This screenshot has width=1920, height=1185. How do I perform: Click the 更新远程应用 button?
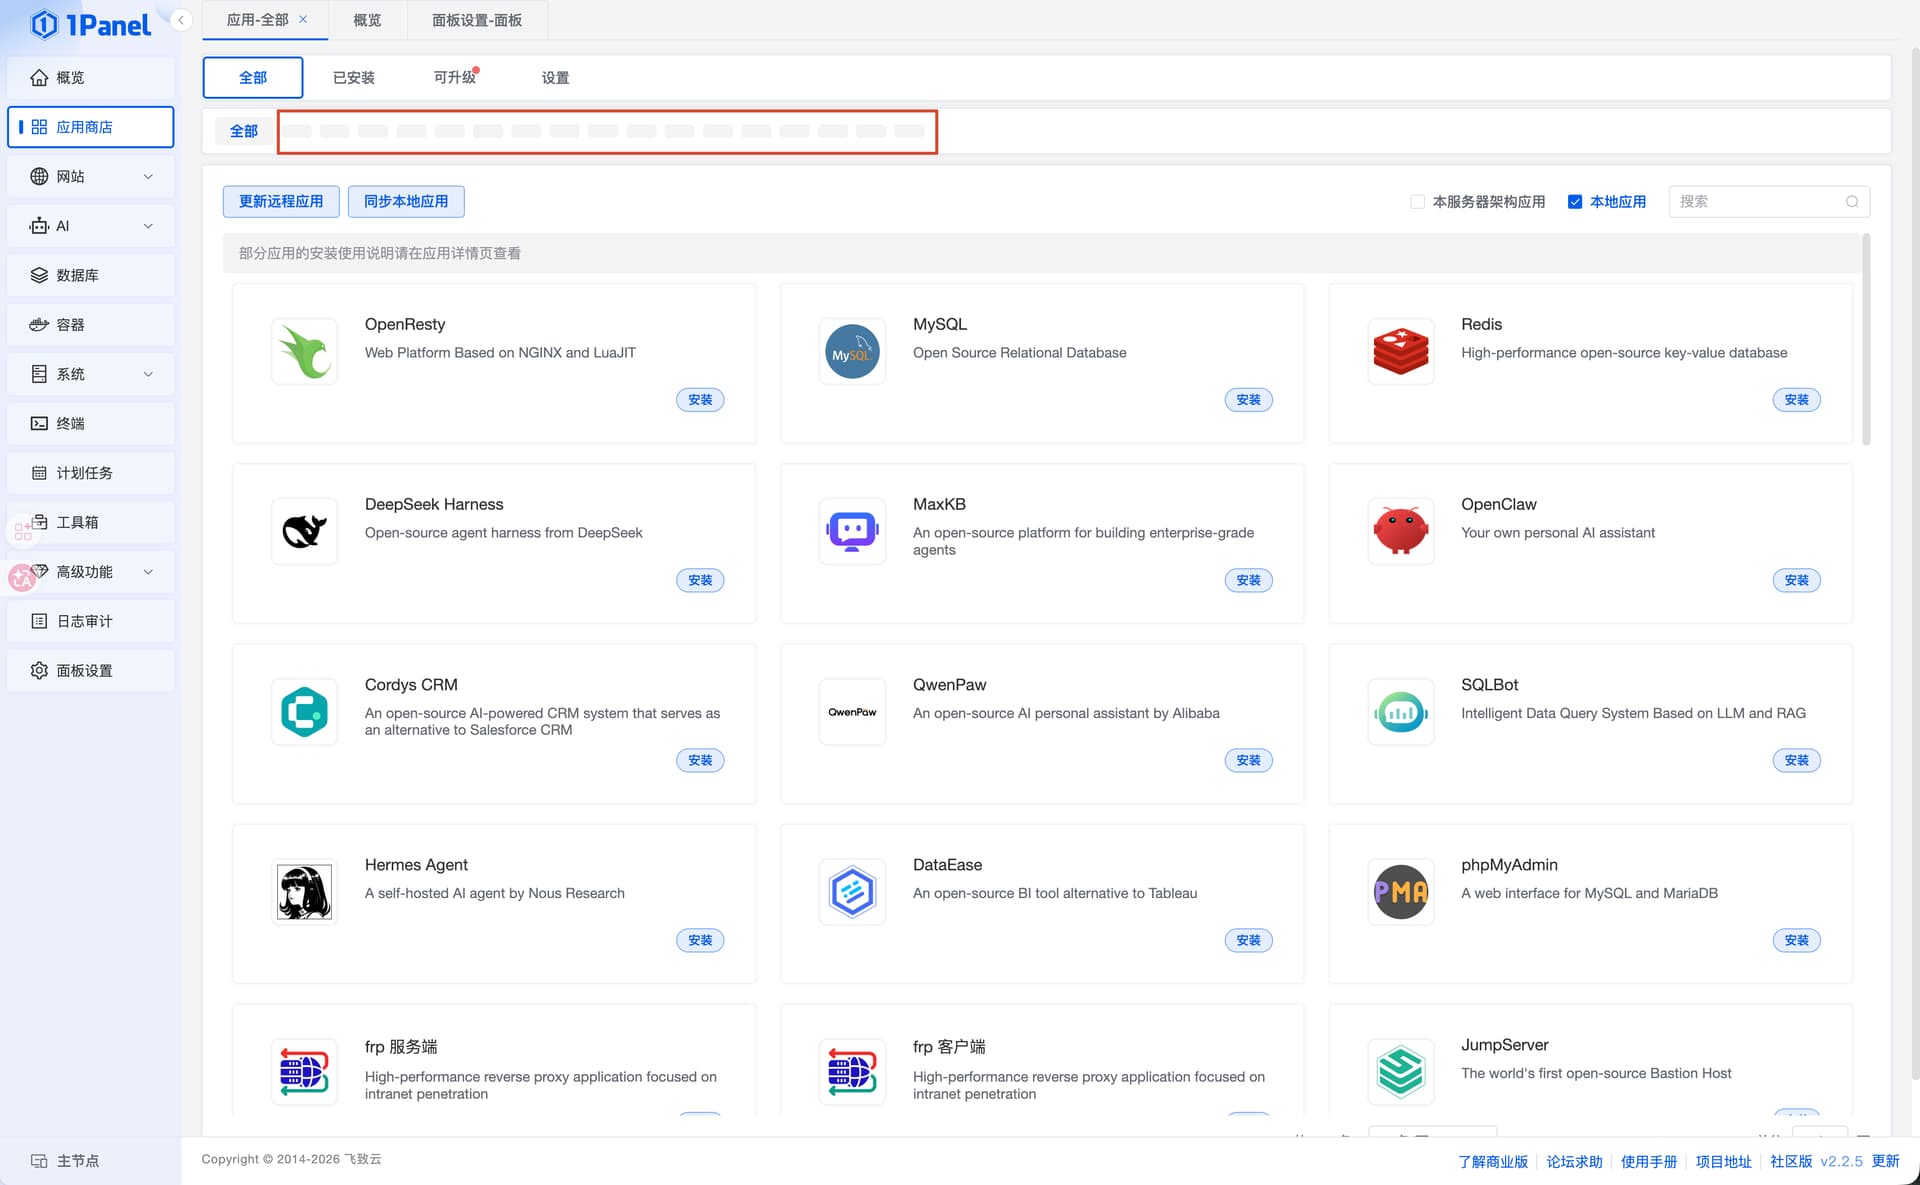coord(281,202)
